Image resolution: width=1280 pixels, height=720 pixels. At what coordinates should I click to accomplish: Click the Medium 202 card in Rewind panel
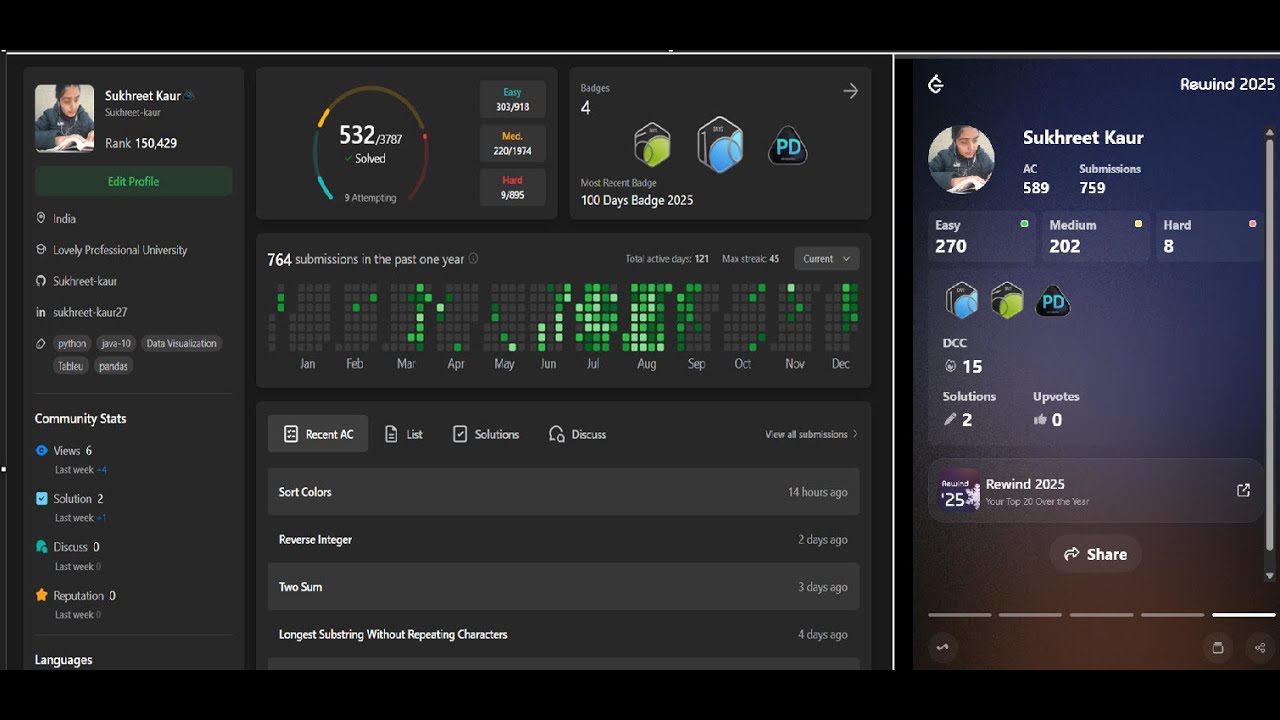1096,236
